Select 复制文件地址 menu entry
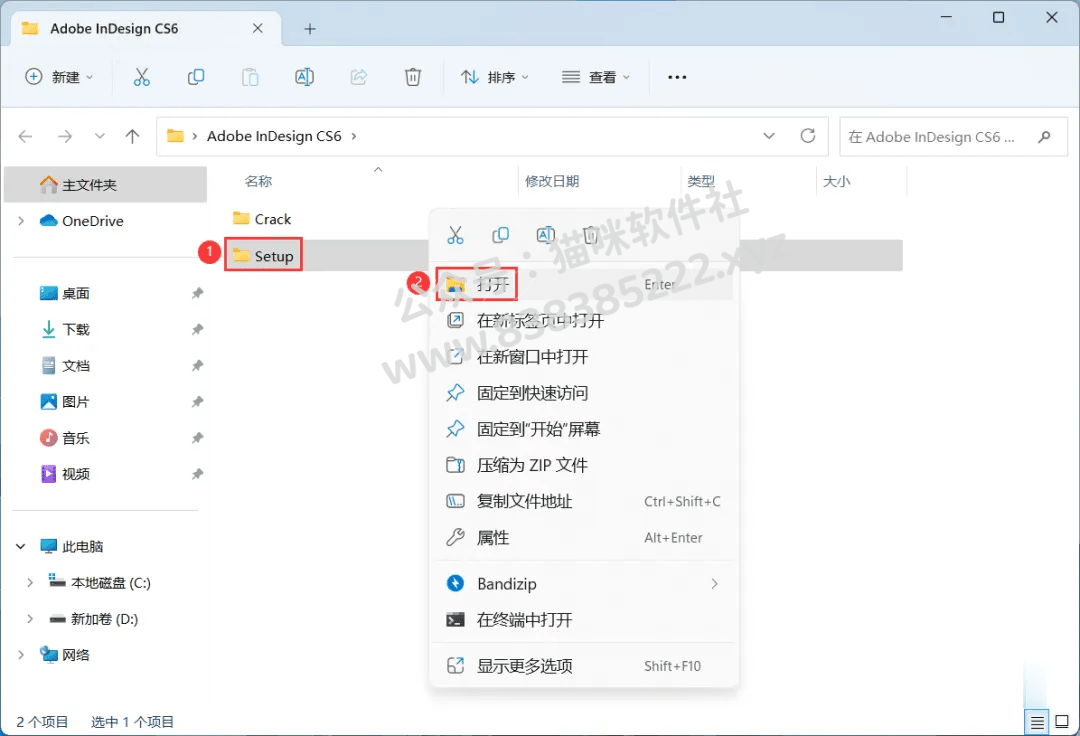 coord(583,501)
